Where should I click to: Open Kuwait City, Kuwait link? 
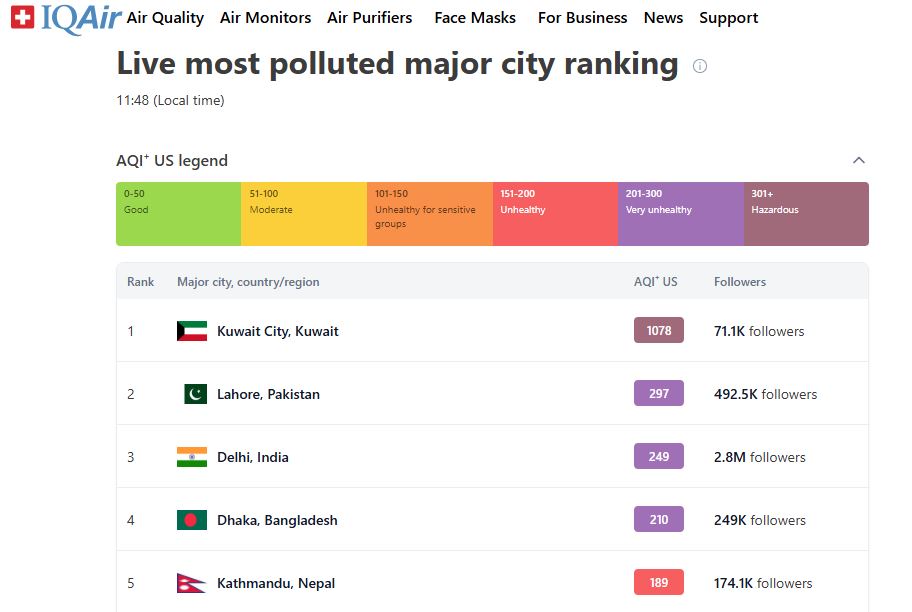277,331
